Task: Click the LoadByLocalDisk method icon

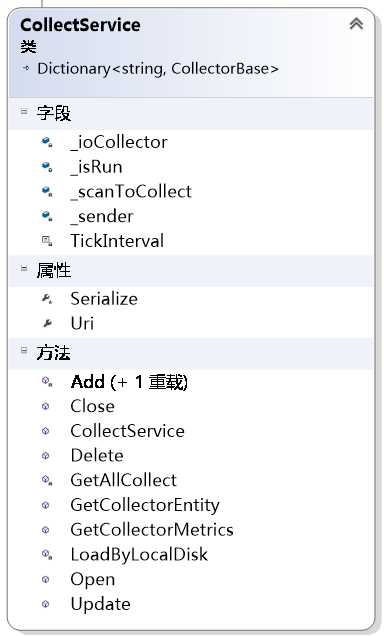Action: pos(47,554)
